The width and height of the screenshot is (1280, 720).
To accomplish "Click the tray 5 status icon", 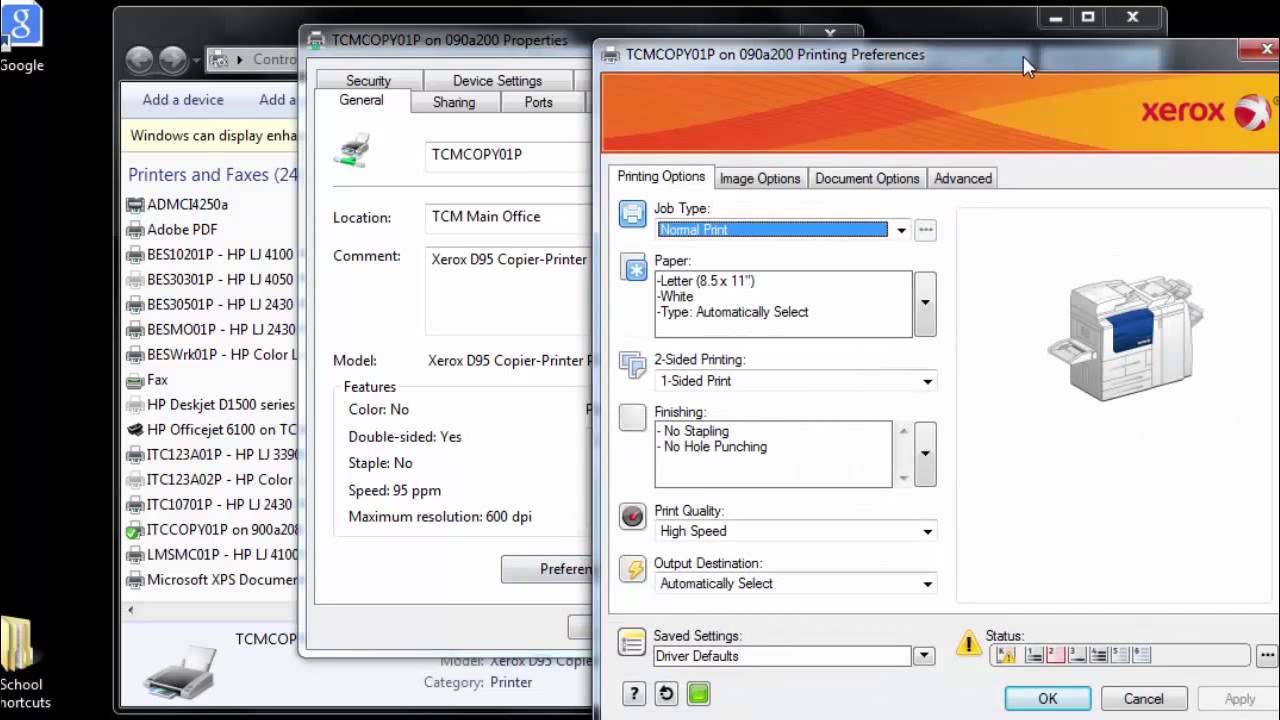I will (1120, 655).
